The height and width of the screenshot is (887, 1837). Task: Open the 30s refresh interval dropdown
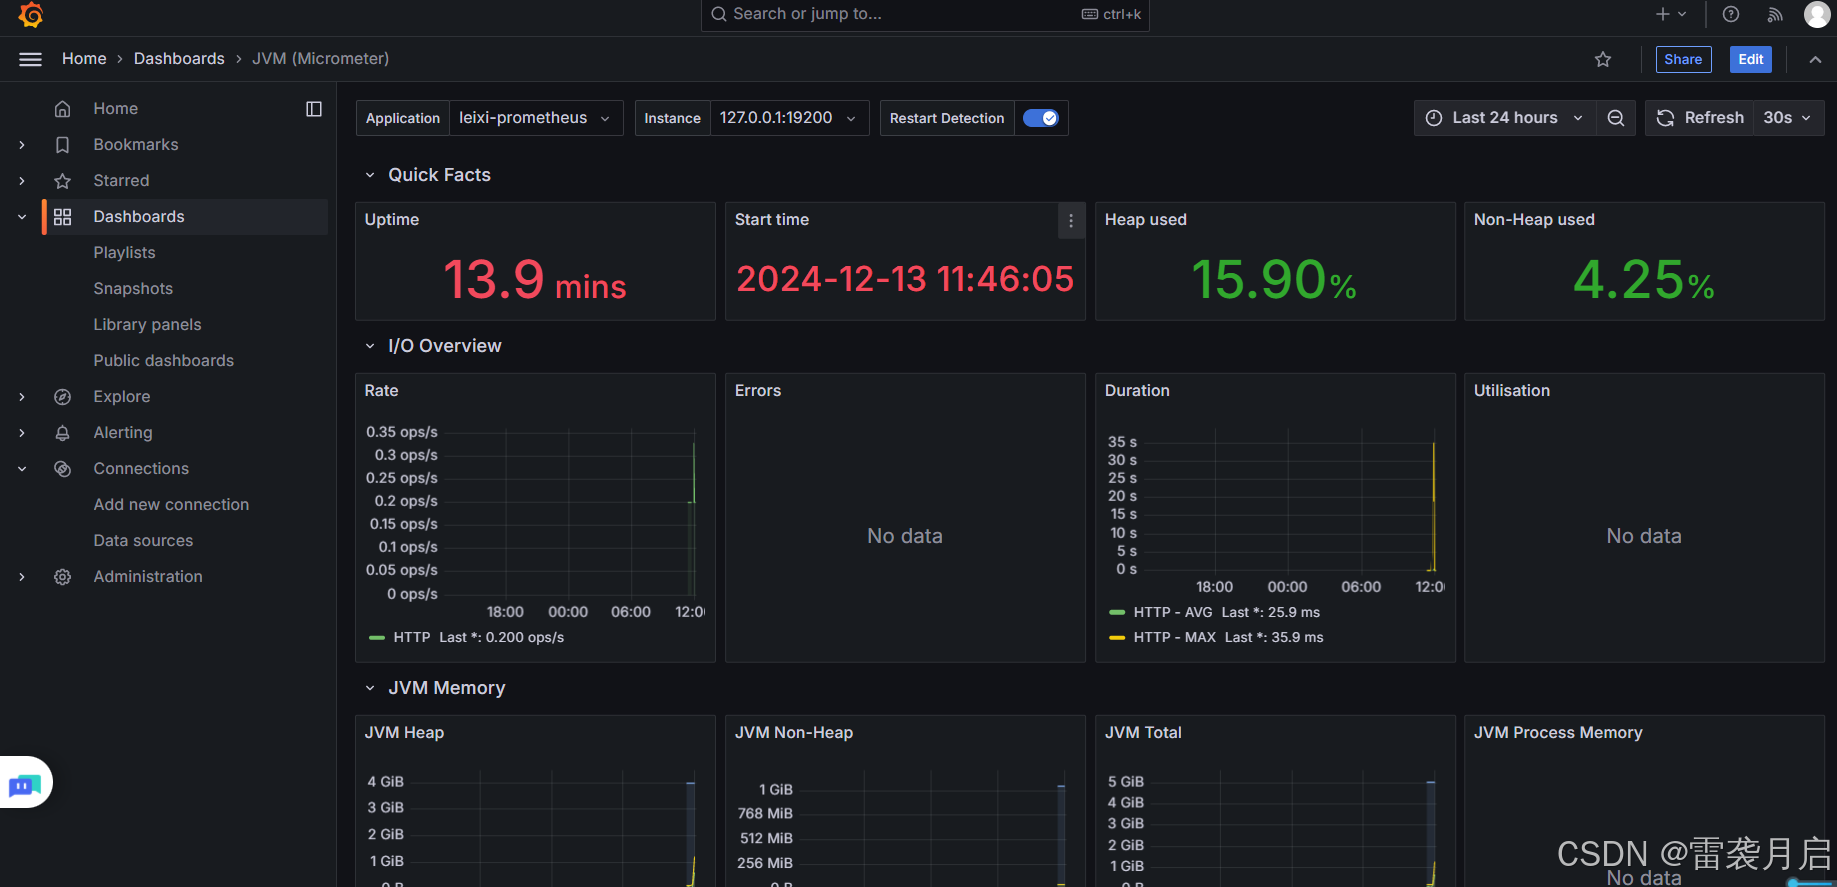(1789, 118)
